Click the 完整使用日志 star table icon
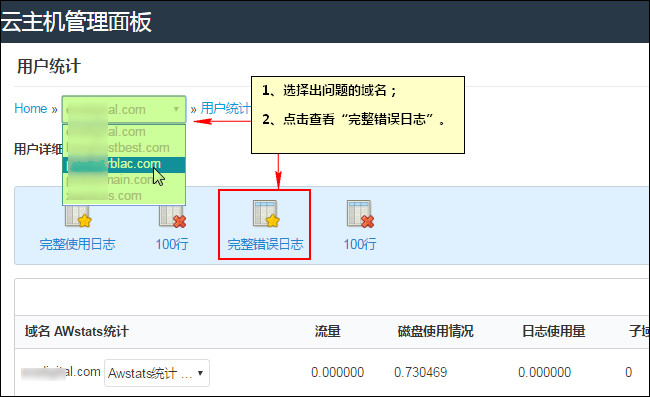650x397 pixels. 78,216
